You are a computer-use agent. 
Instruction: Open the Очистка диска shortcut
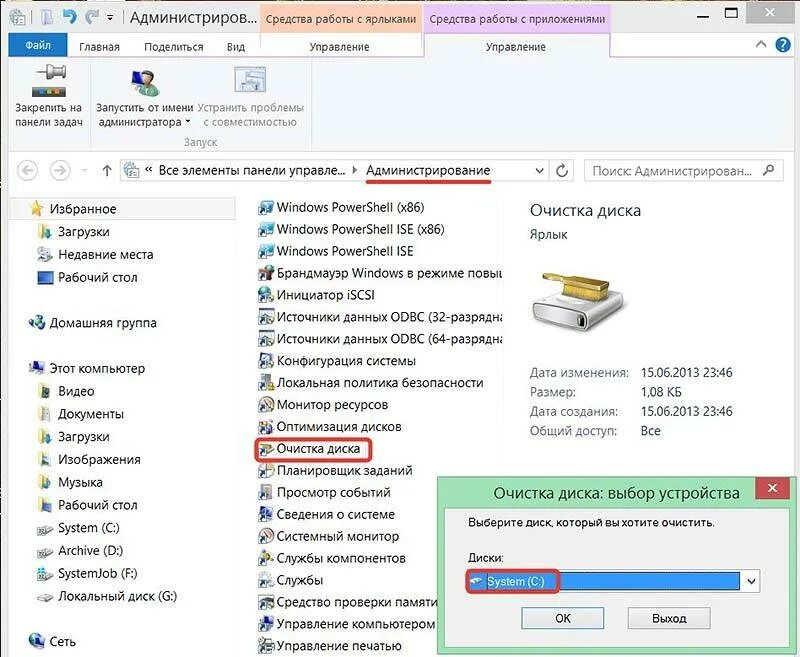(x=322, y=450)
